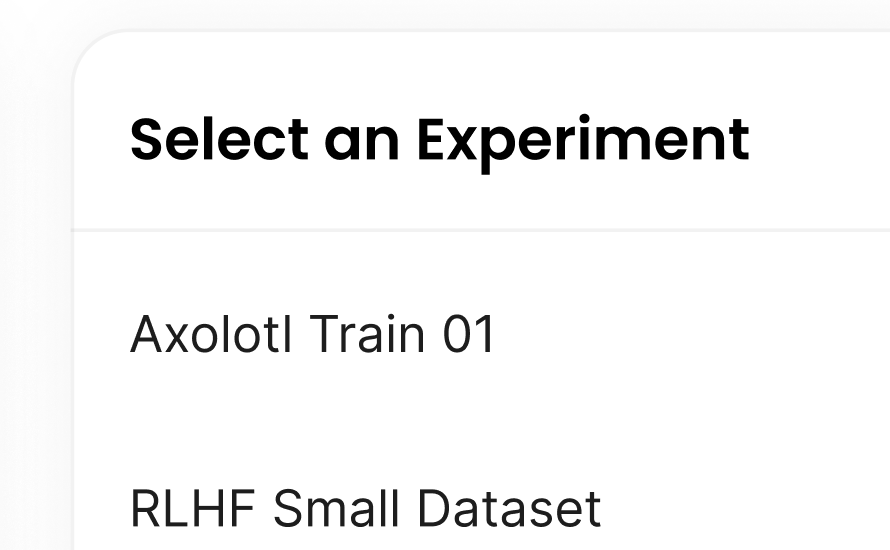This screenshot has width=890, height=550.
Task: Click the RLHF Small Dataset row
Action: tap(366, 508)
